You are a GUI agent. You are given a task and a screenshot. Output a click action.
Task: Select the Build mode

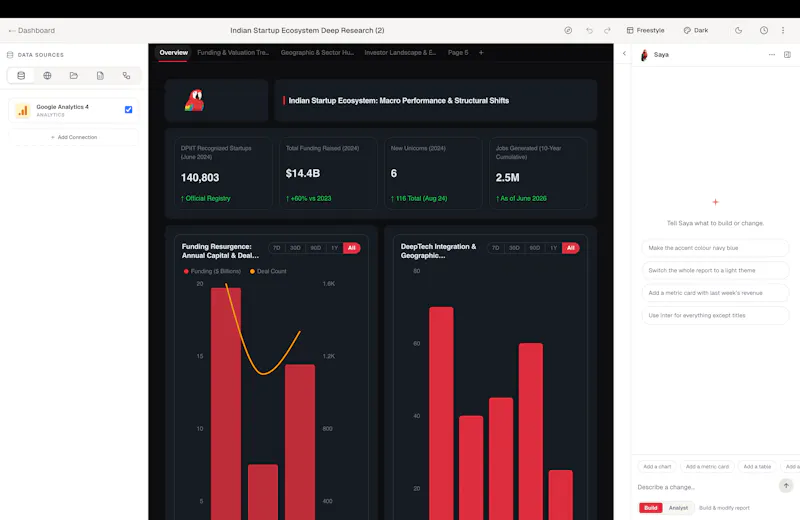point(651,508)
